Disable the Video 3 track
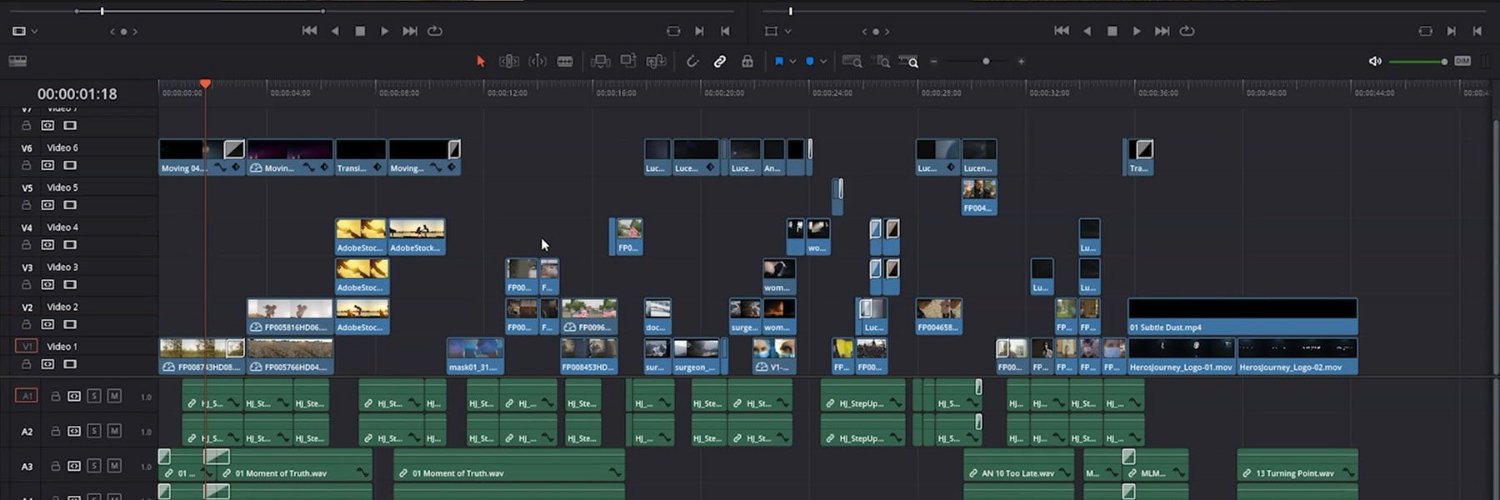The width and height of the screenshot is (1500, 500). (70, 284)
